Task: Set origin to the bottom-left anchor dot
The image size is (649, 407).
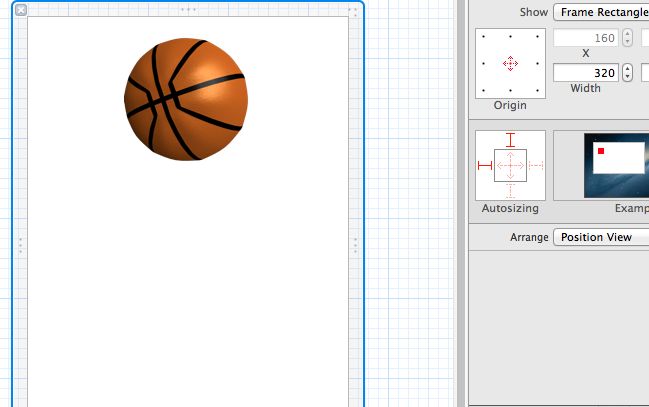Action: coord(483,90)
